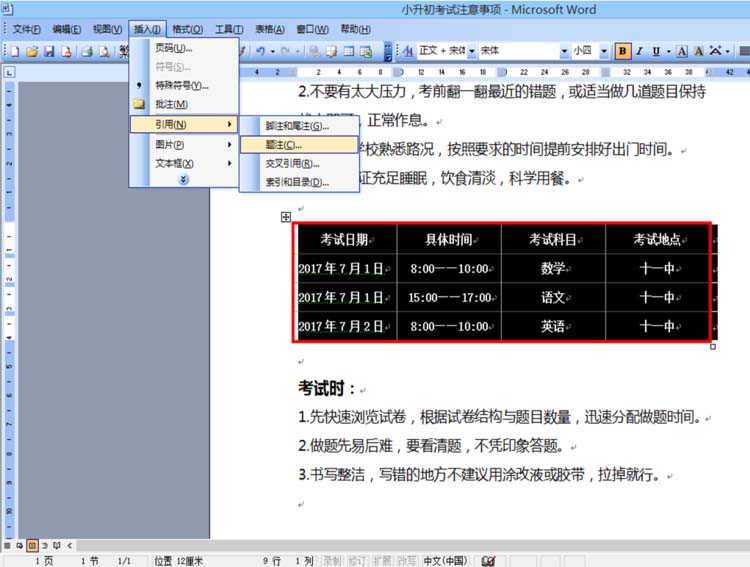
Task: Open the 格式(O) menu
Action: 187,29
